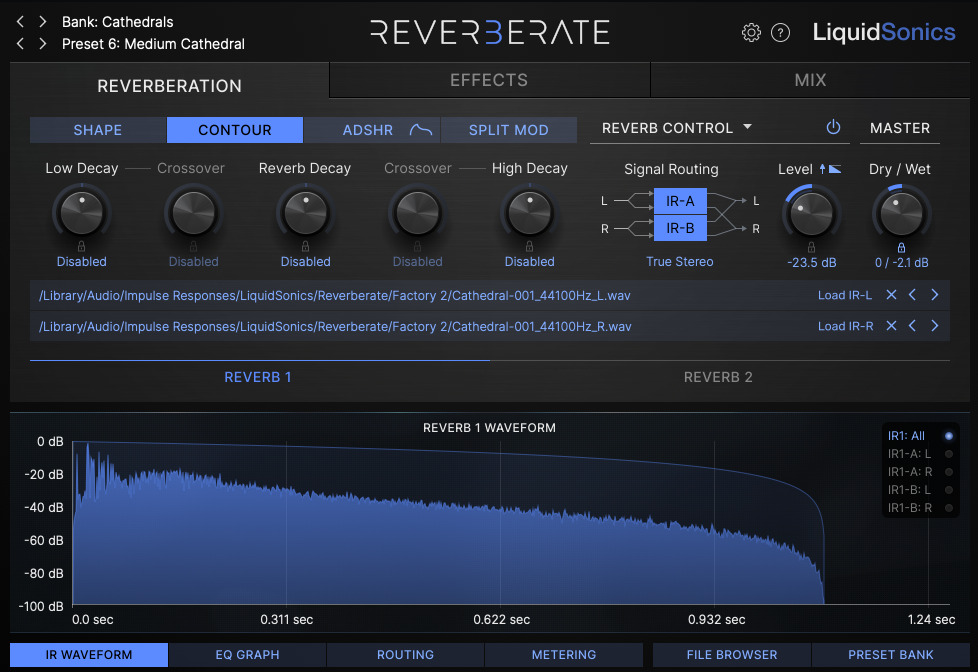Switch to REVERB 1 tab
The height and width of the screenshot is (672, 978).
click(258, 377)
